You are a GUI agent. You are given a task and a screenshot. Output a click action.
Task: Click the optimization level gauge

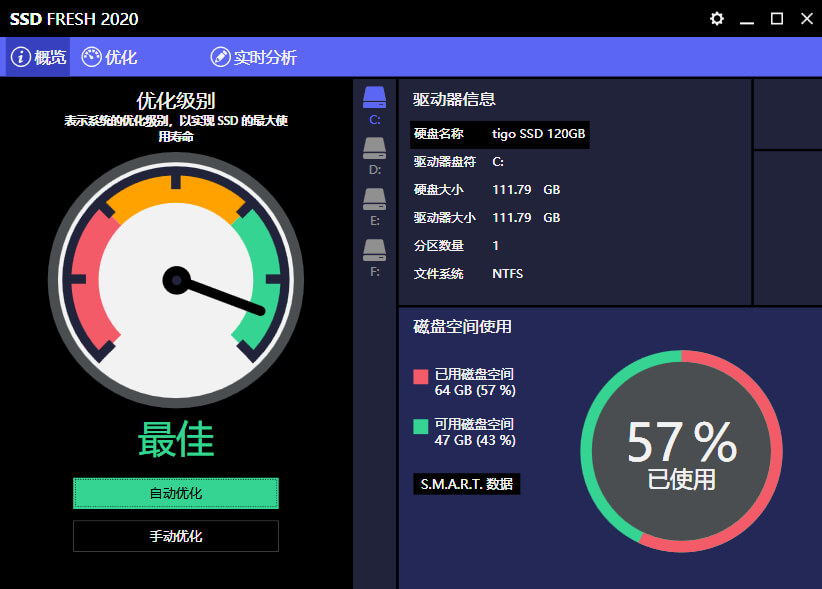(x=175, y=280)
